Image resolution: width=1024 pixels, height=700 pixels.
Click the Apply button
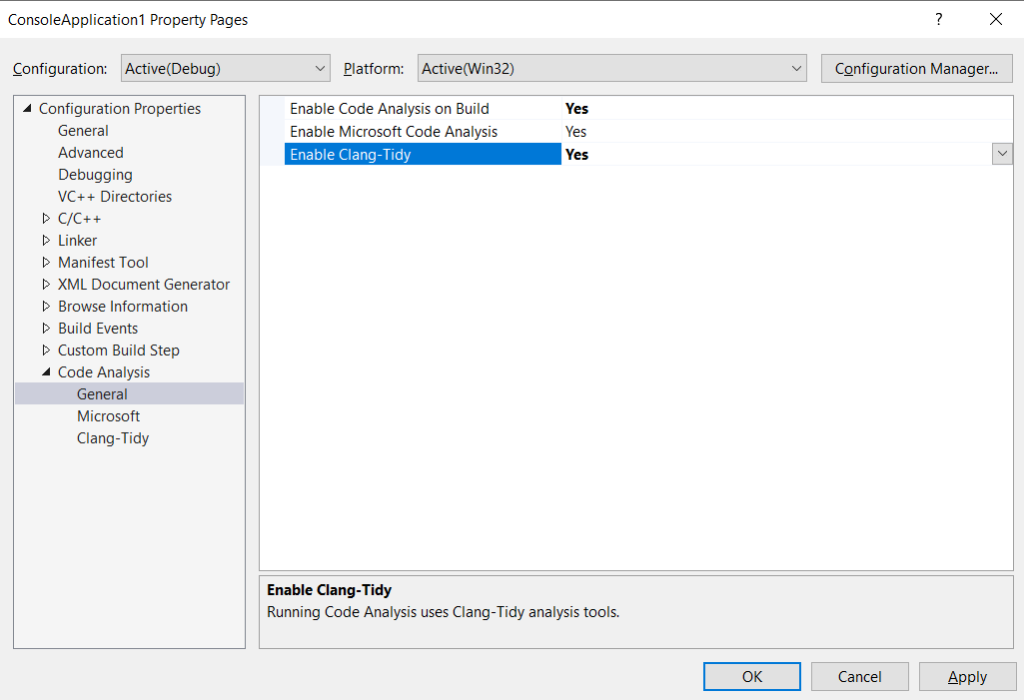pos(967,677)
